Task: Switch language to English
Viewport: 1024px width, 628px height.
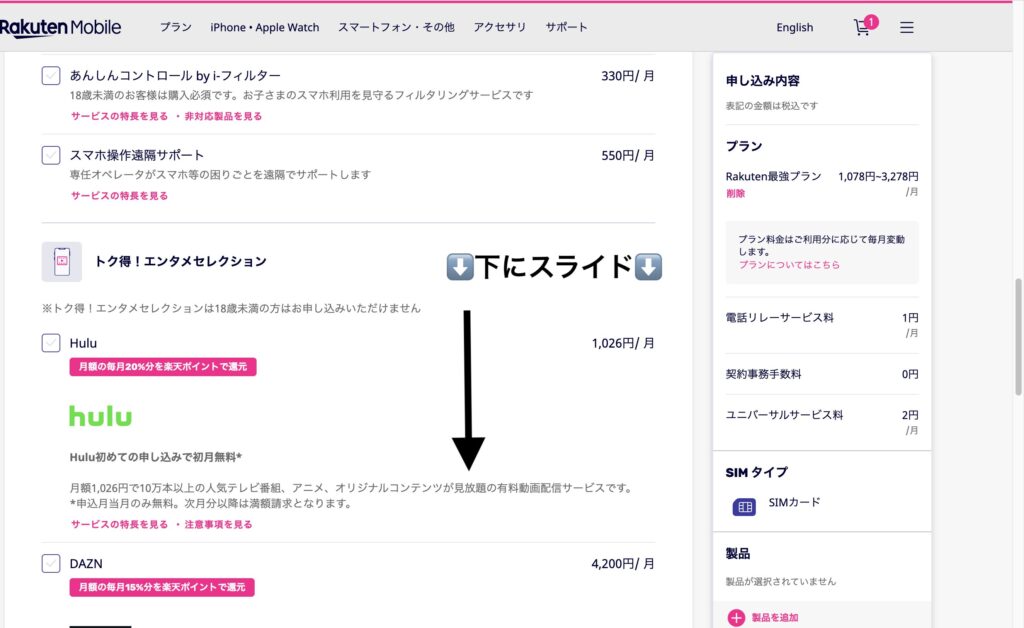Action: 795,27
